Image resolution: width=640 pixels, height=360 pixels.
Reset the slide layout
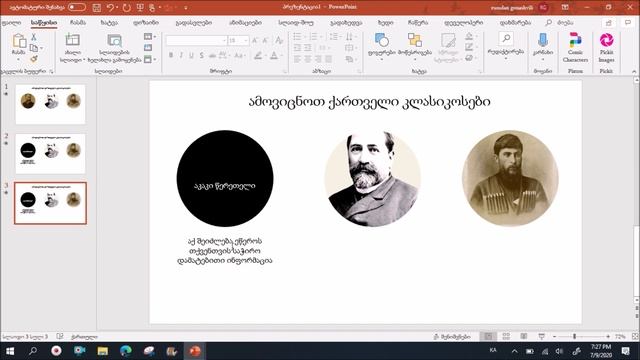click(148, 48)
